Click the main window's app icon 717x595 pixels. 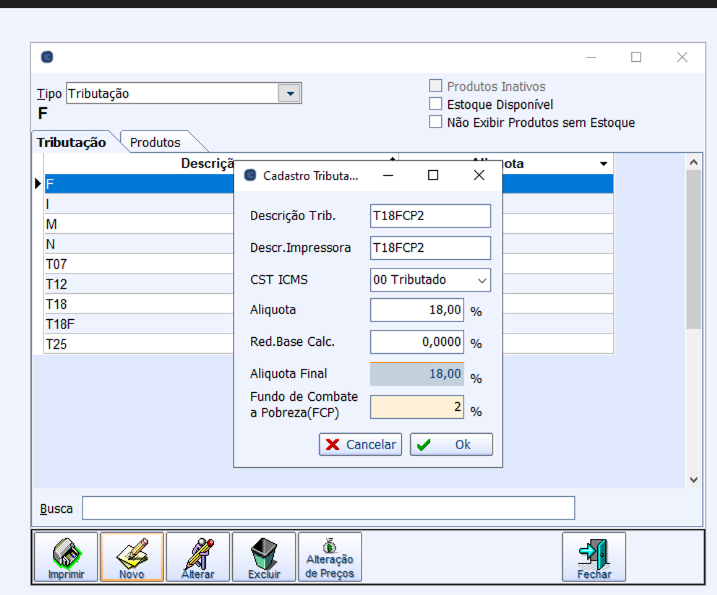point(47,57)
